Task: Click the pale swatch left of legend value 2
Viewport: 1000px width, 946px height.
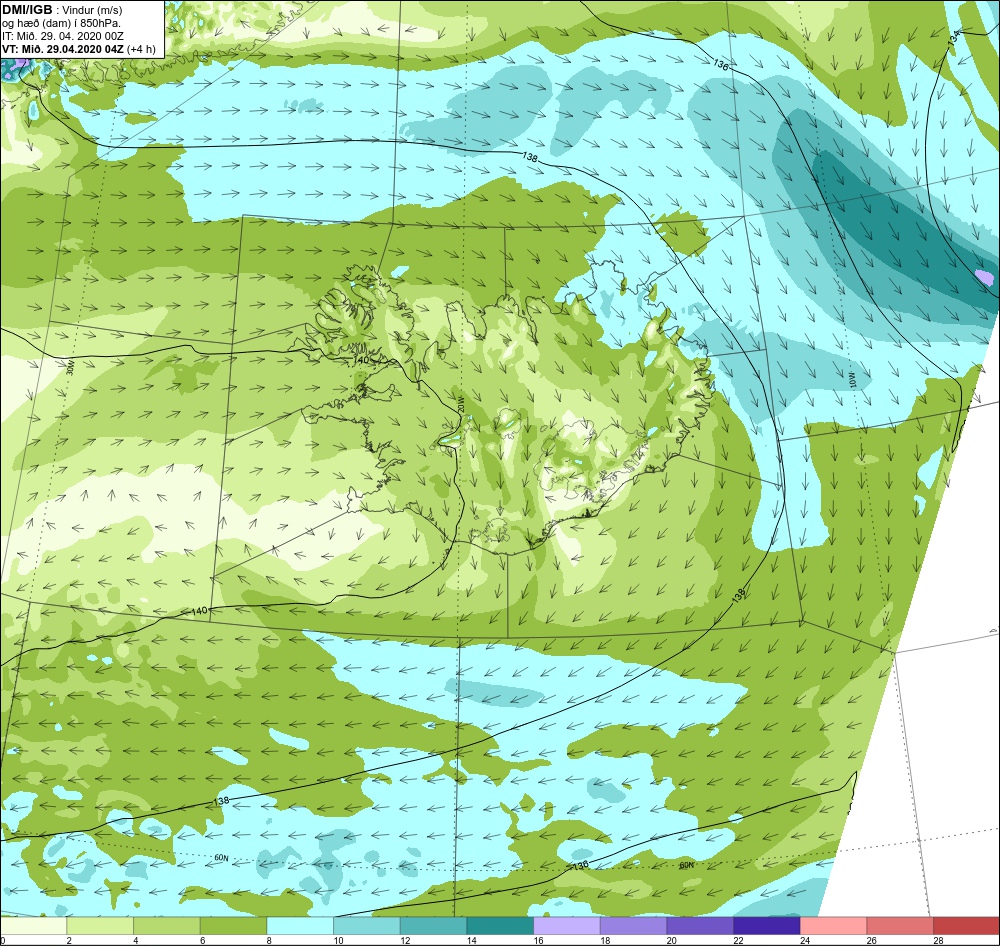Action: [x=33, y=926]
